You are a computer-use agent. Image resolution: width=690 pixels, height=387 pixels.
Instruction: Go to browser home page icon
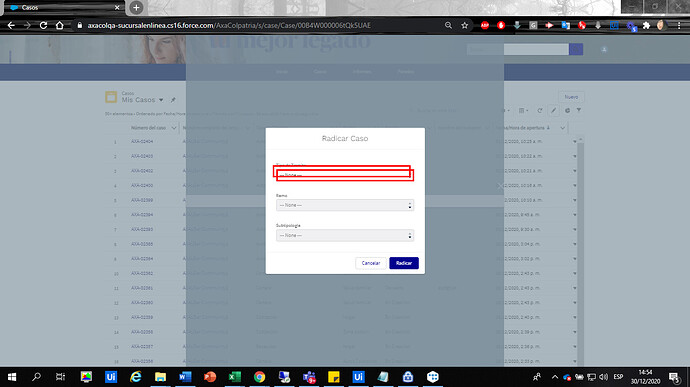[x=59, y=26]
